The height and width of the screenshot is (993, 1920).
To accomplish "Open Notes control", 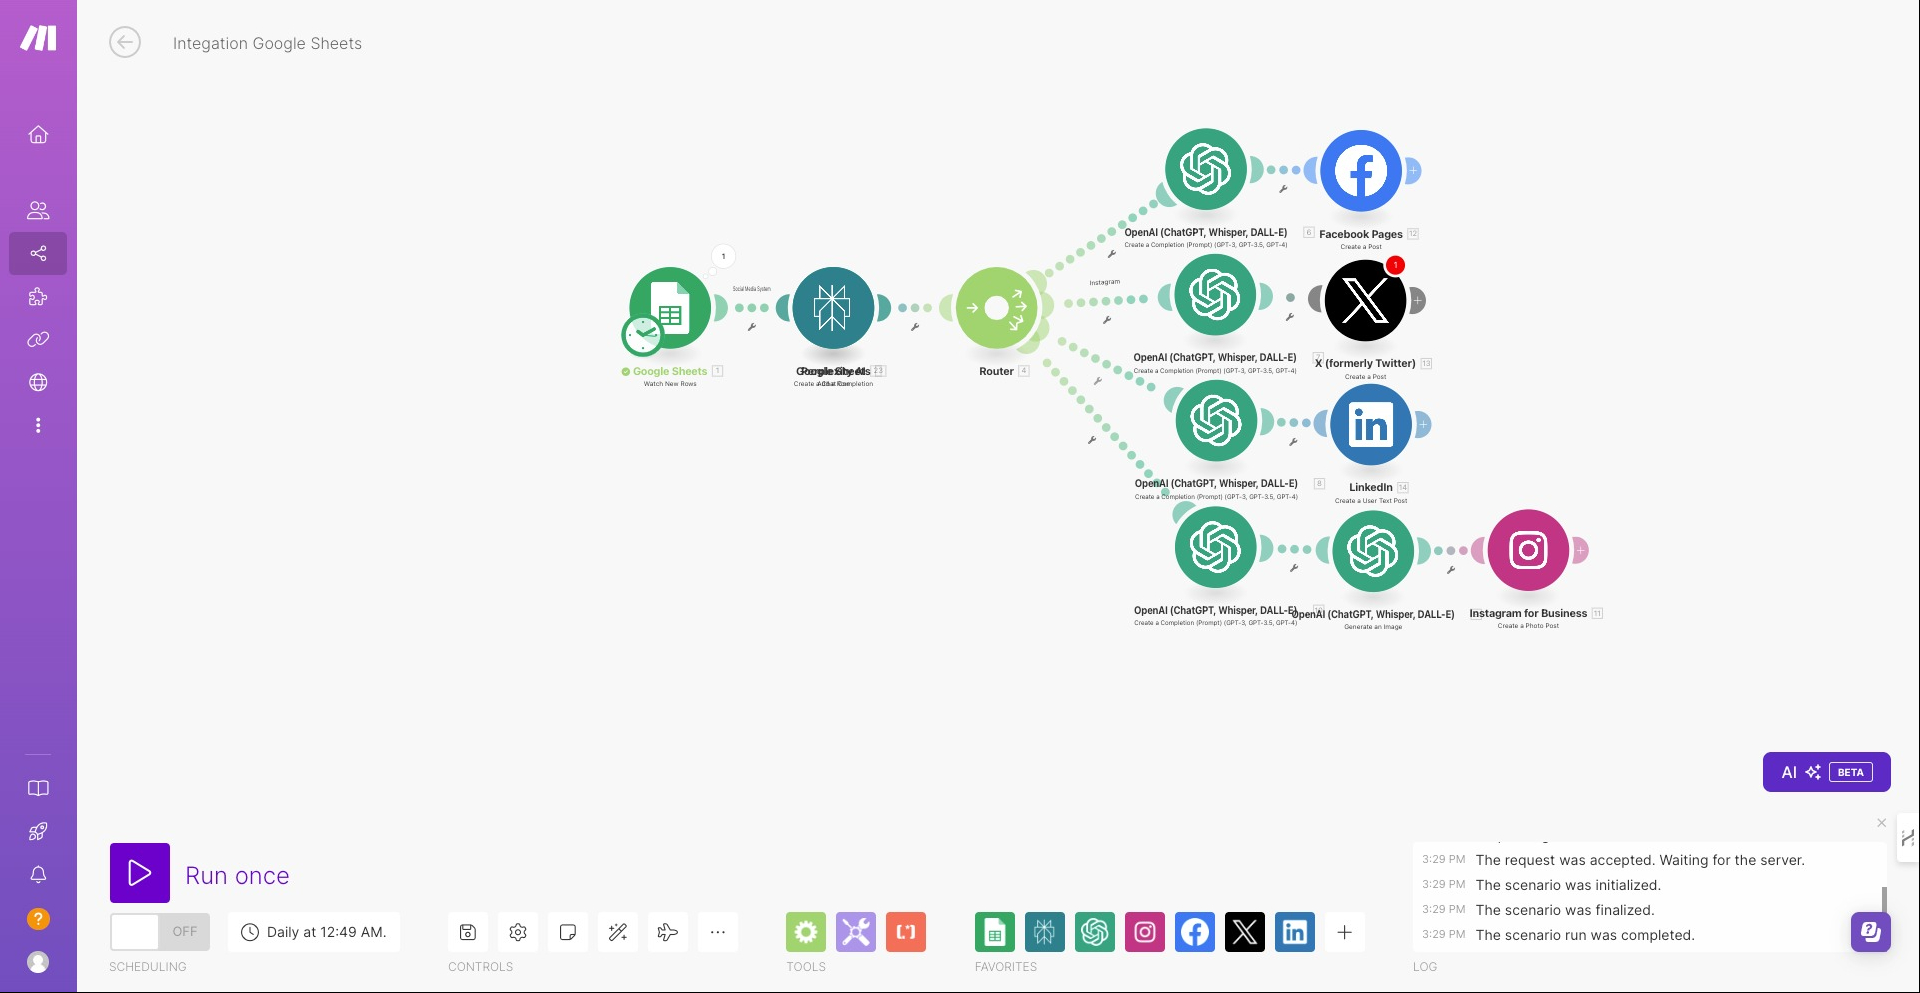I will click(568, 932).
